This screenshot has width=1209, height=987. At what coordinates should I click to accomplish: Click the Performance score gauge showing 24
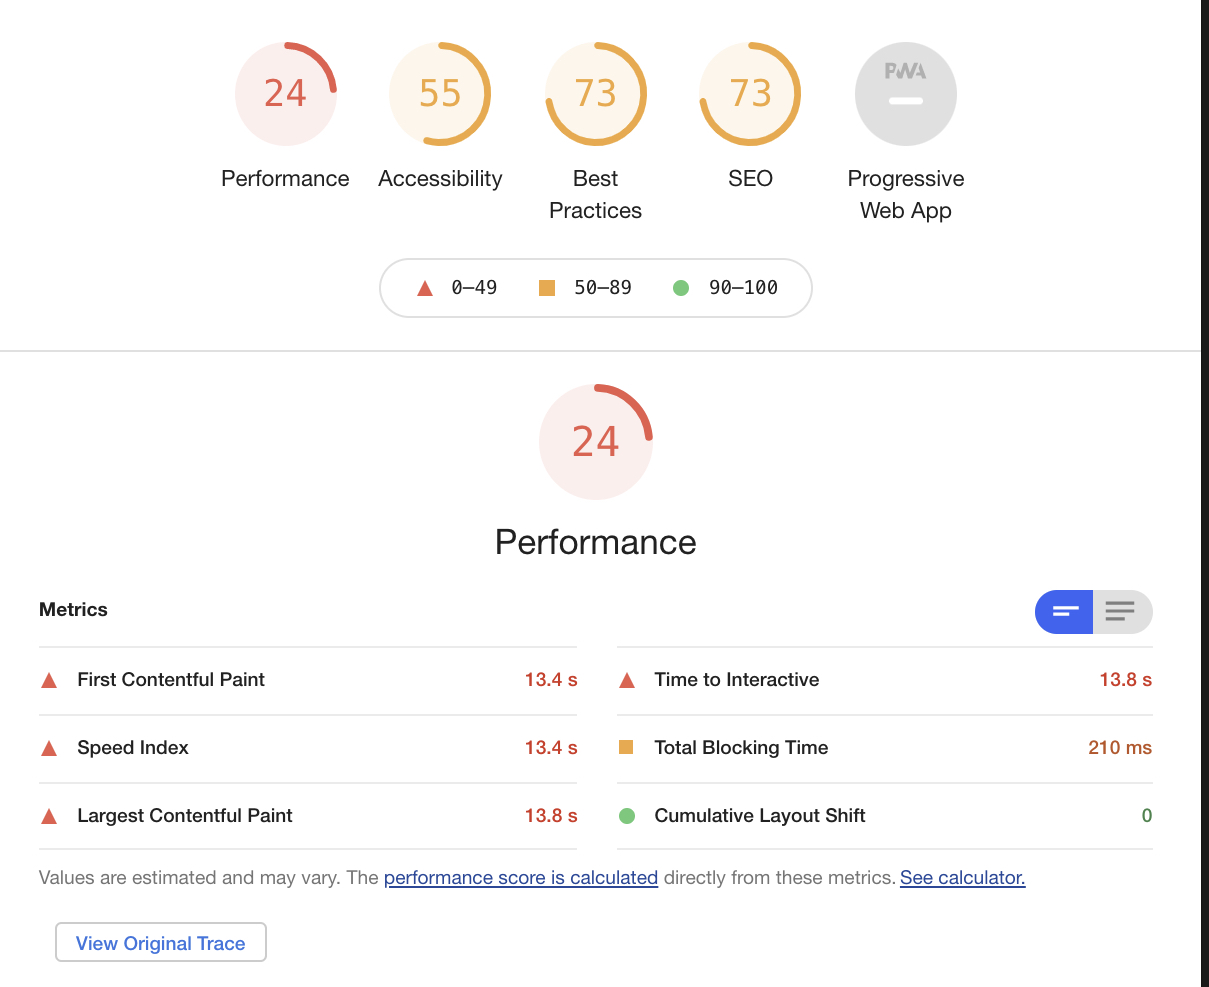click(x=286, y=93)
